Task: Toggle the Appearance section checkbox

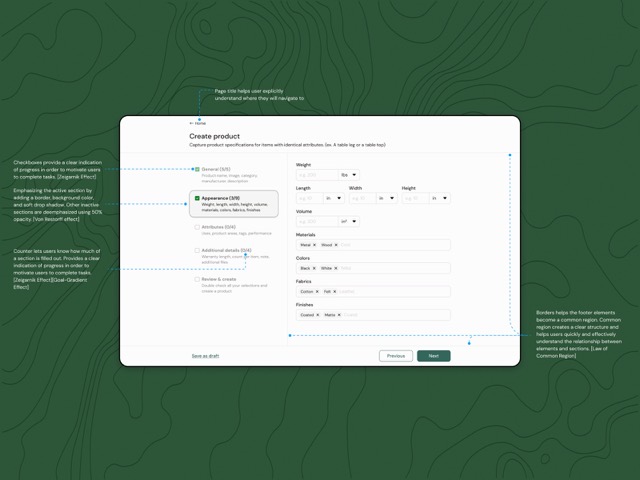Action: (197, 198)
